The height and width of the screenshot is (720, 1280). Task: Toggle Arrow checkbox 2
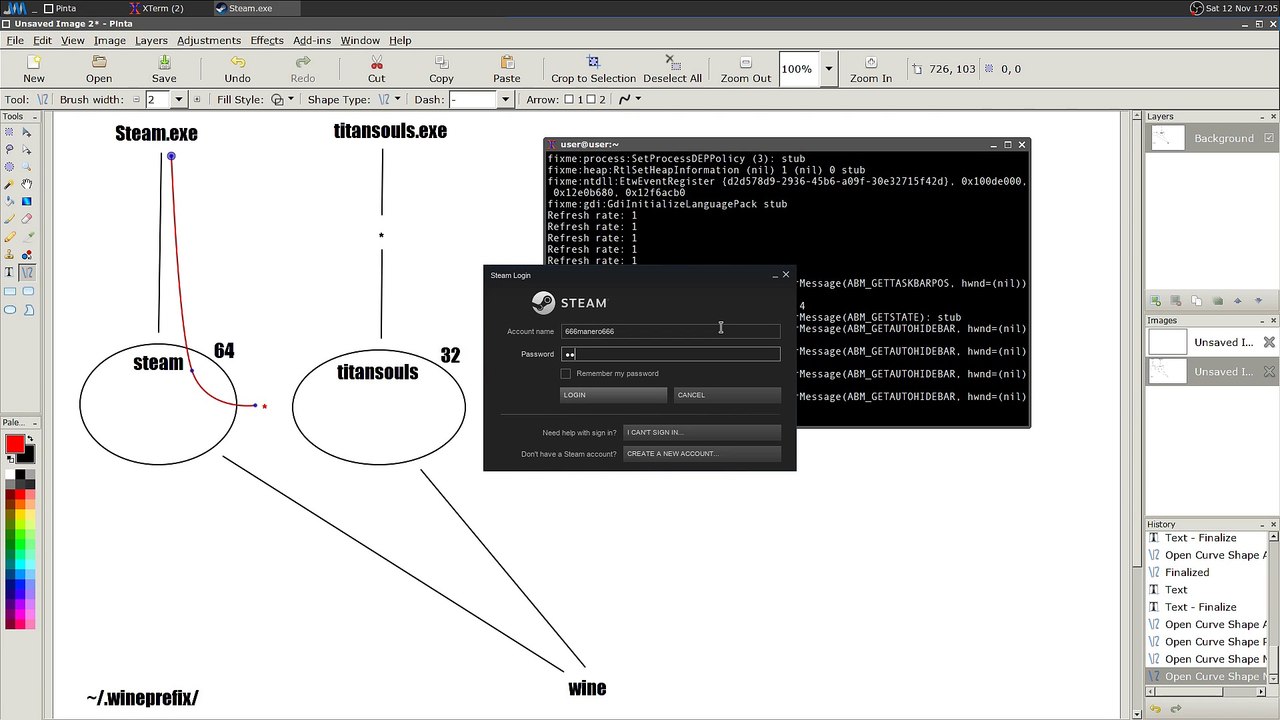590,99
